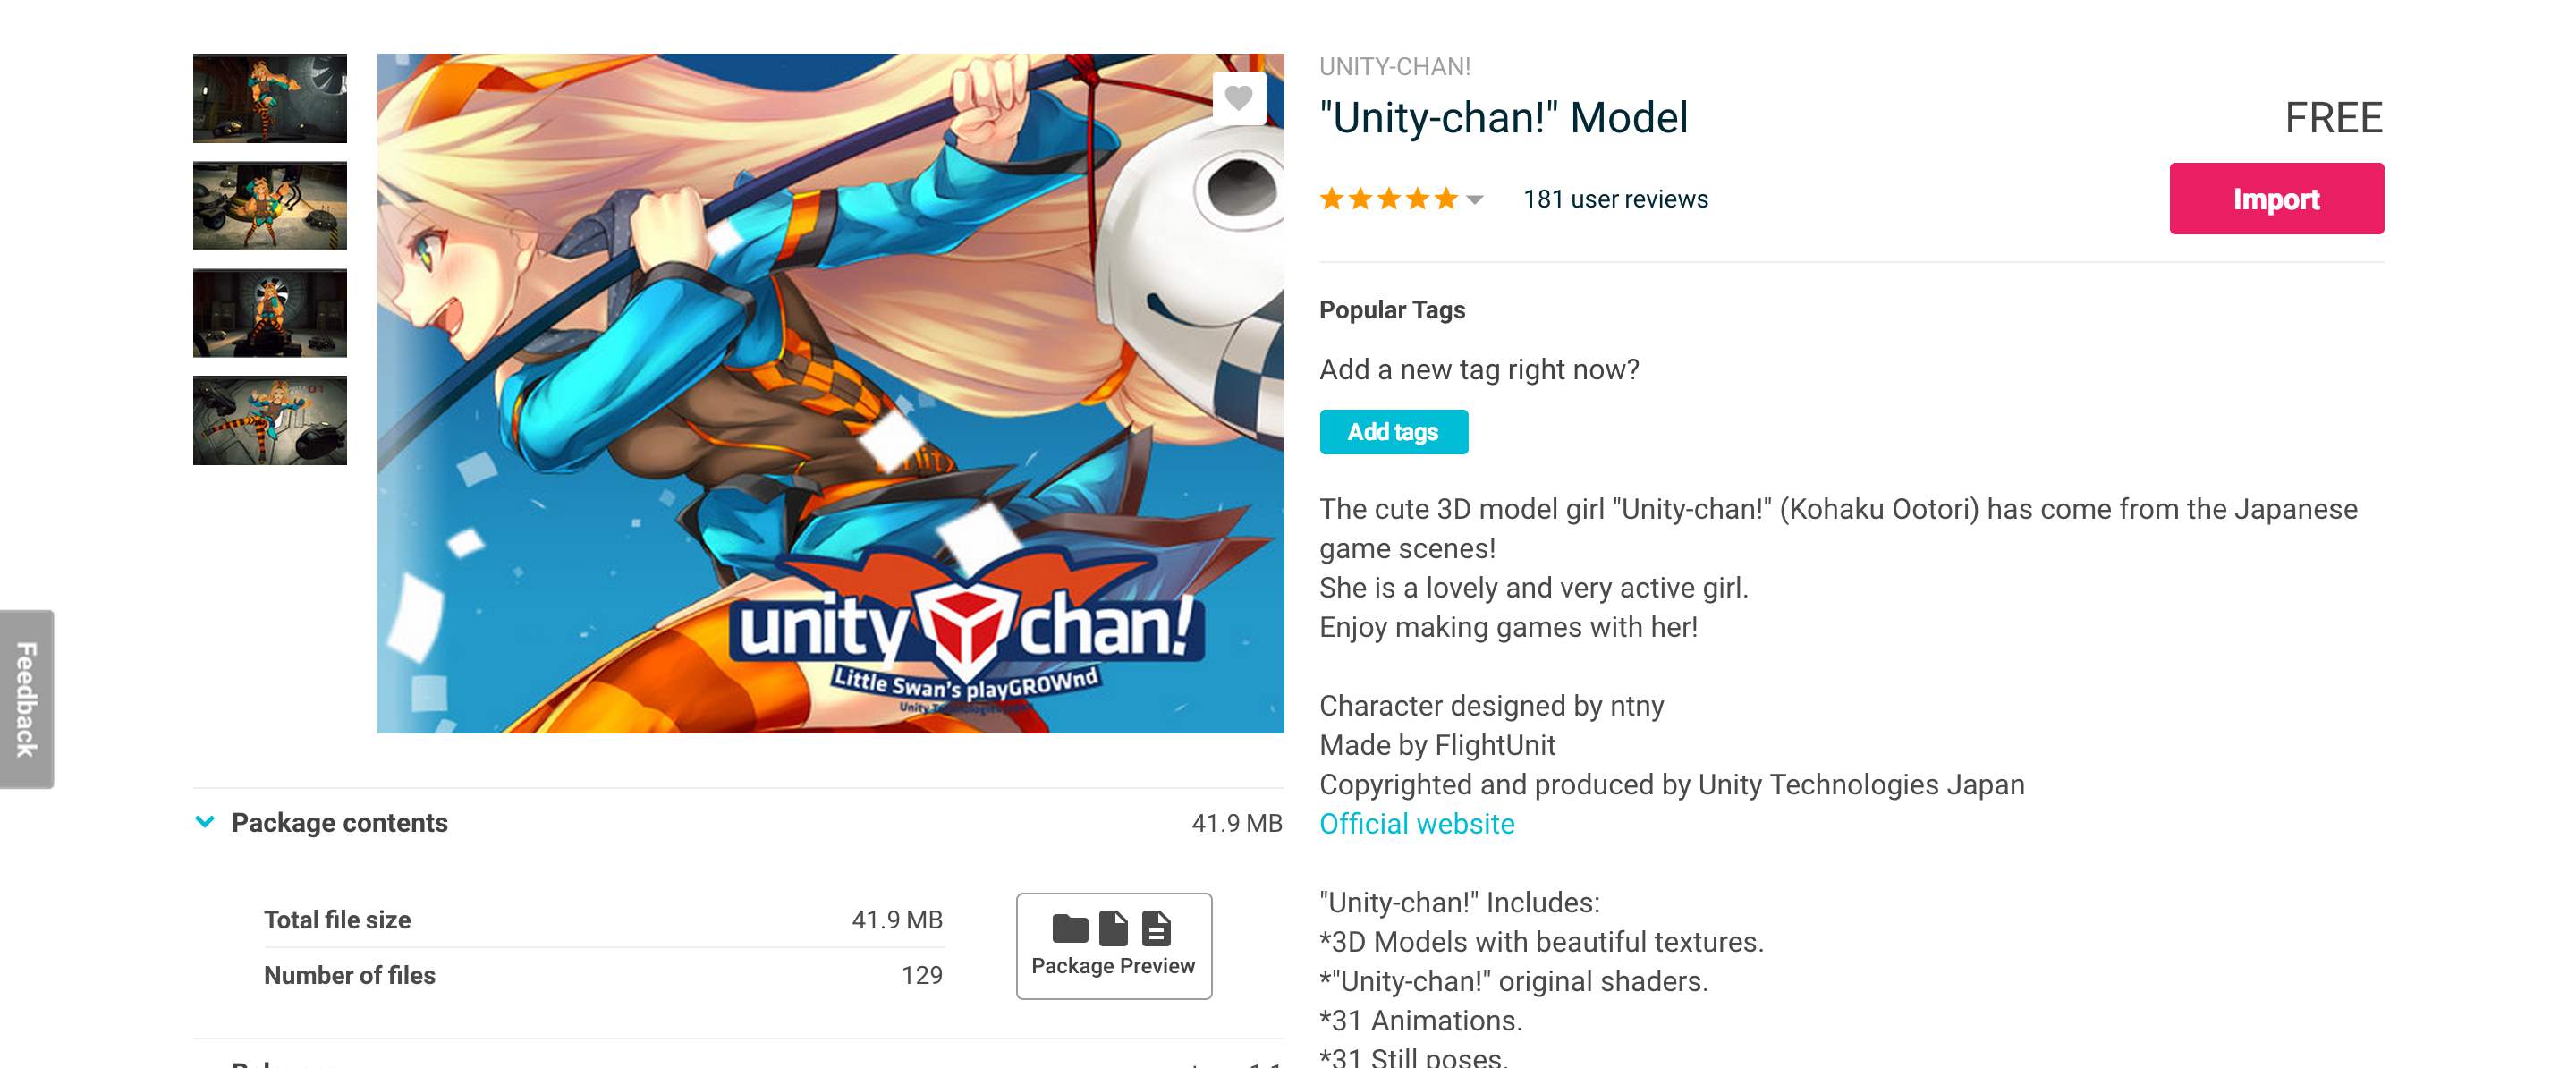2576x1068 pixels.
Task: Click the 181 user reviews count link
Action: coord(1615,197)
